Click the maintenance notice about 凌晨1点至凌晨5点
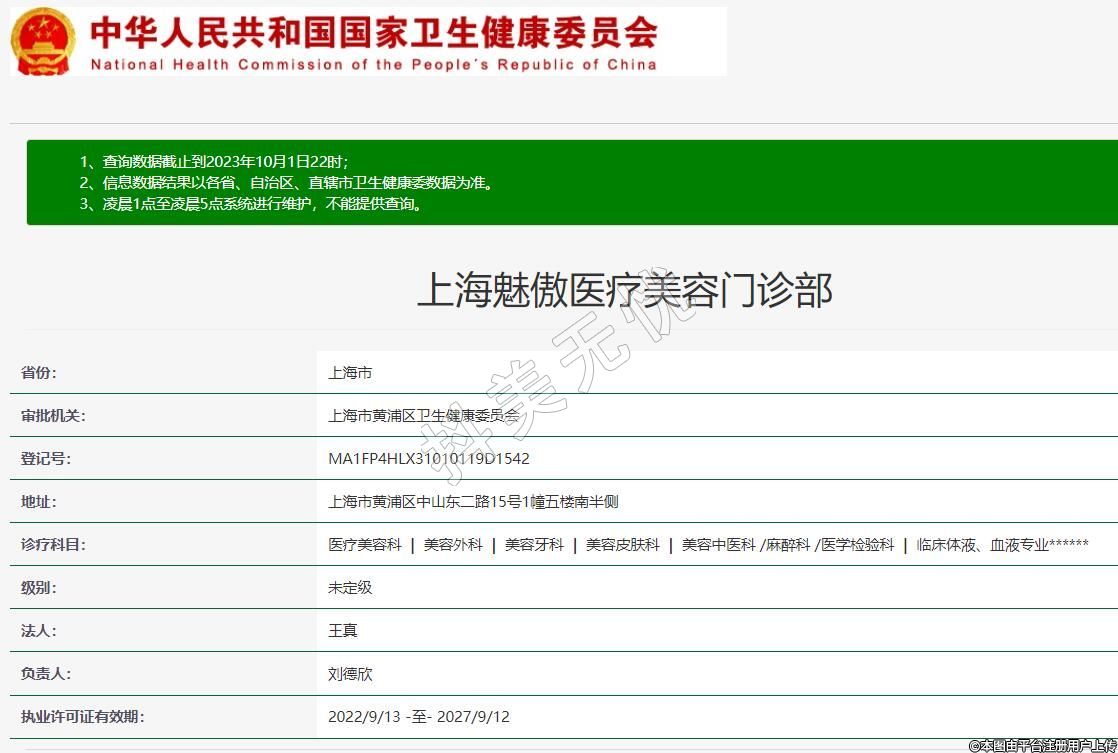Image resolution: width=1118 pixels, height=753 pixels. point(253,204)
